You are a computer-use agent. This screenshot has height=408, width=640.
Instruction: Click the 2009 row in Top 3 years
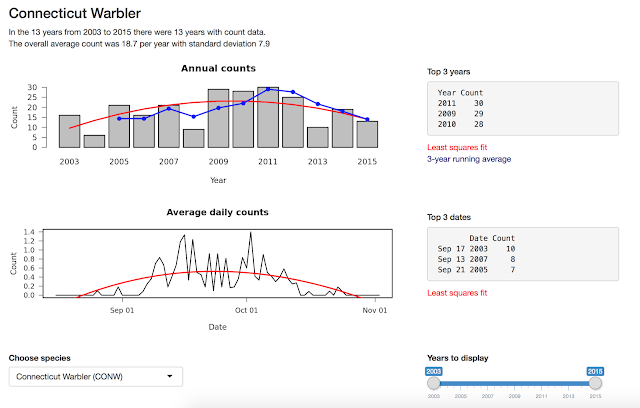click(460, 114)
